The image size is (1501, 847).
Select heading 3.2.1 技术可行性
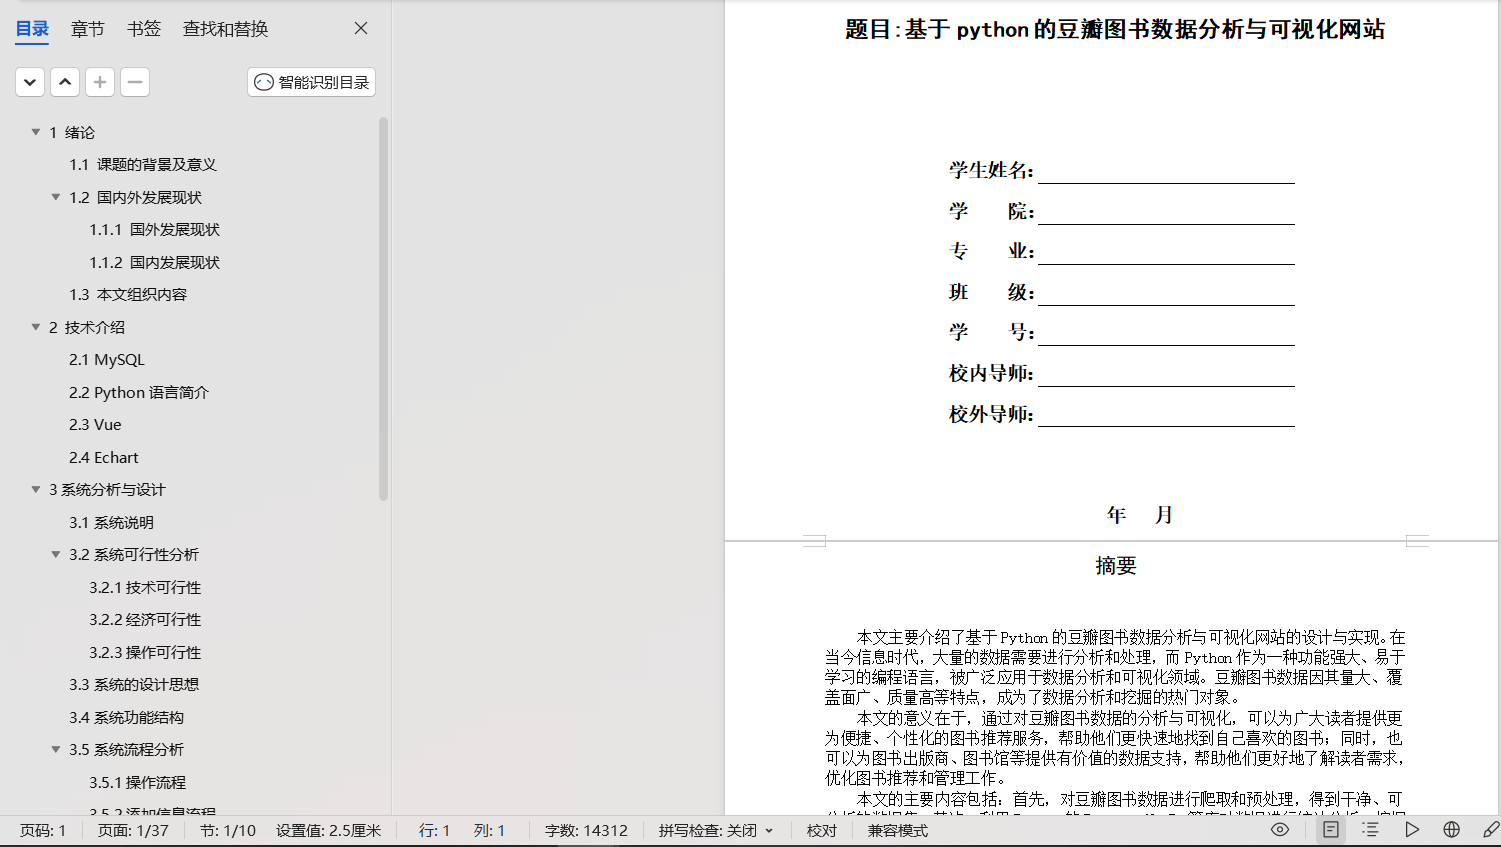[x=145, y=587]
